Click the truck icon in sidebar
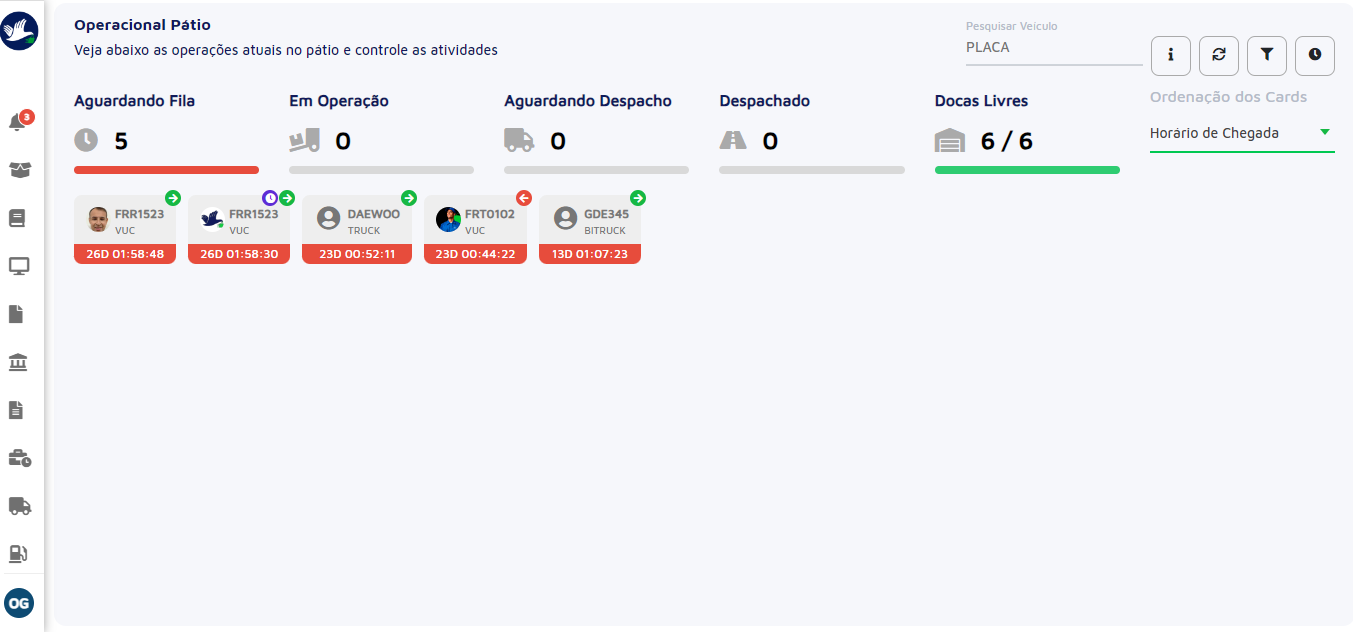This screenshot has height=632, width=1353. pos(20,506)
